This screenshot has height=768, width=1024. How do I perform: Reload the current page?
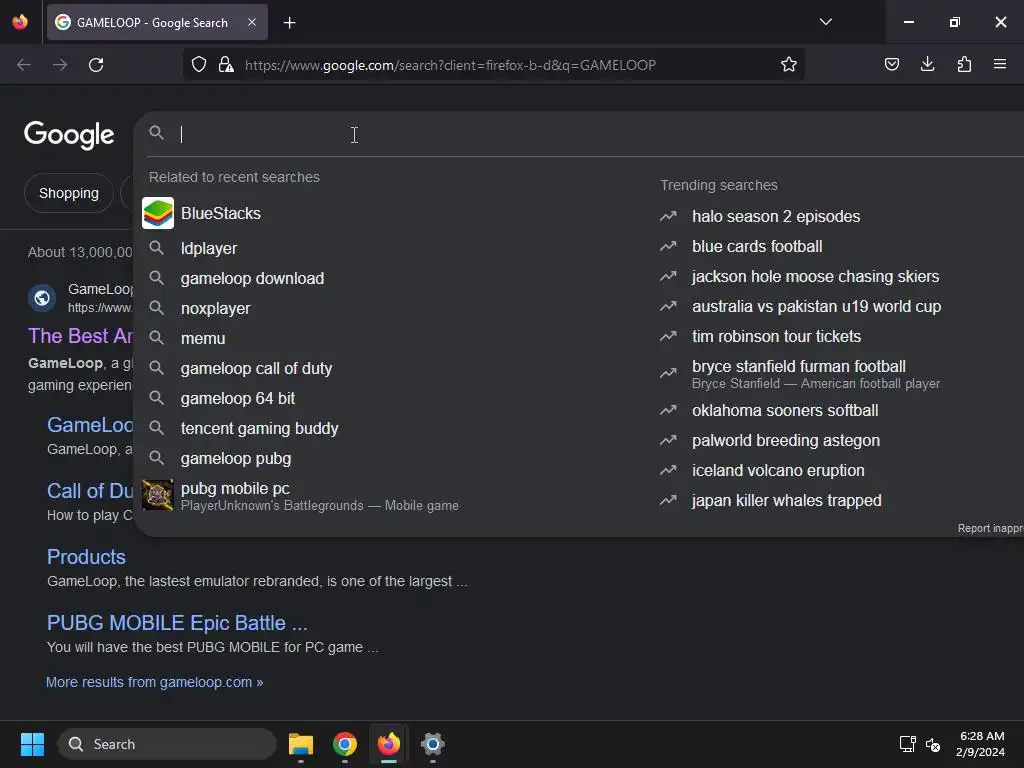tap(96, 65)
